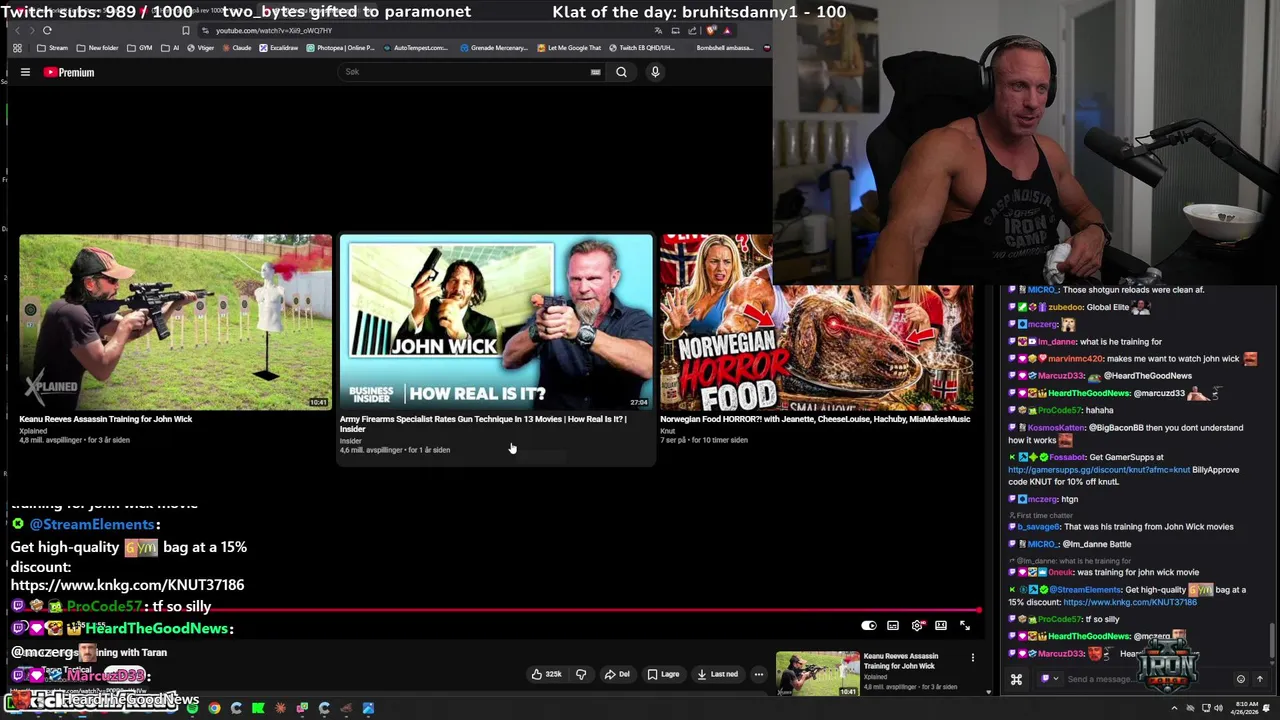Like the video with 325k thumbs up

(x=546, y=674)
